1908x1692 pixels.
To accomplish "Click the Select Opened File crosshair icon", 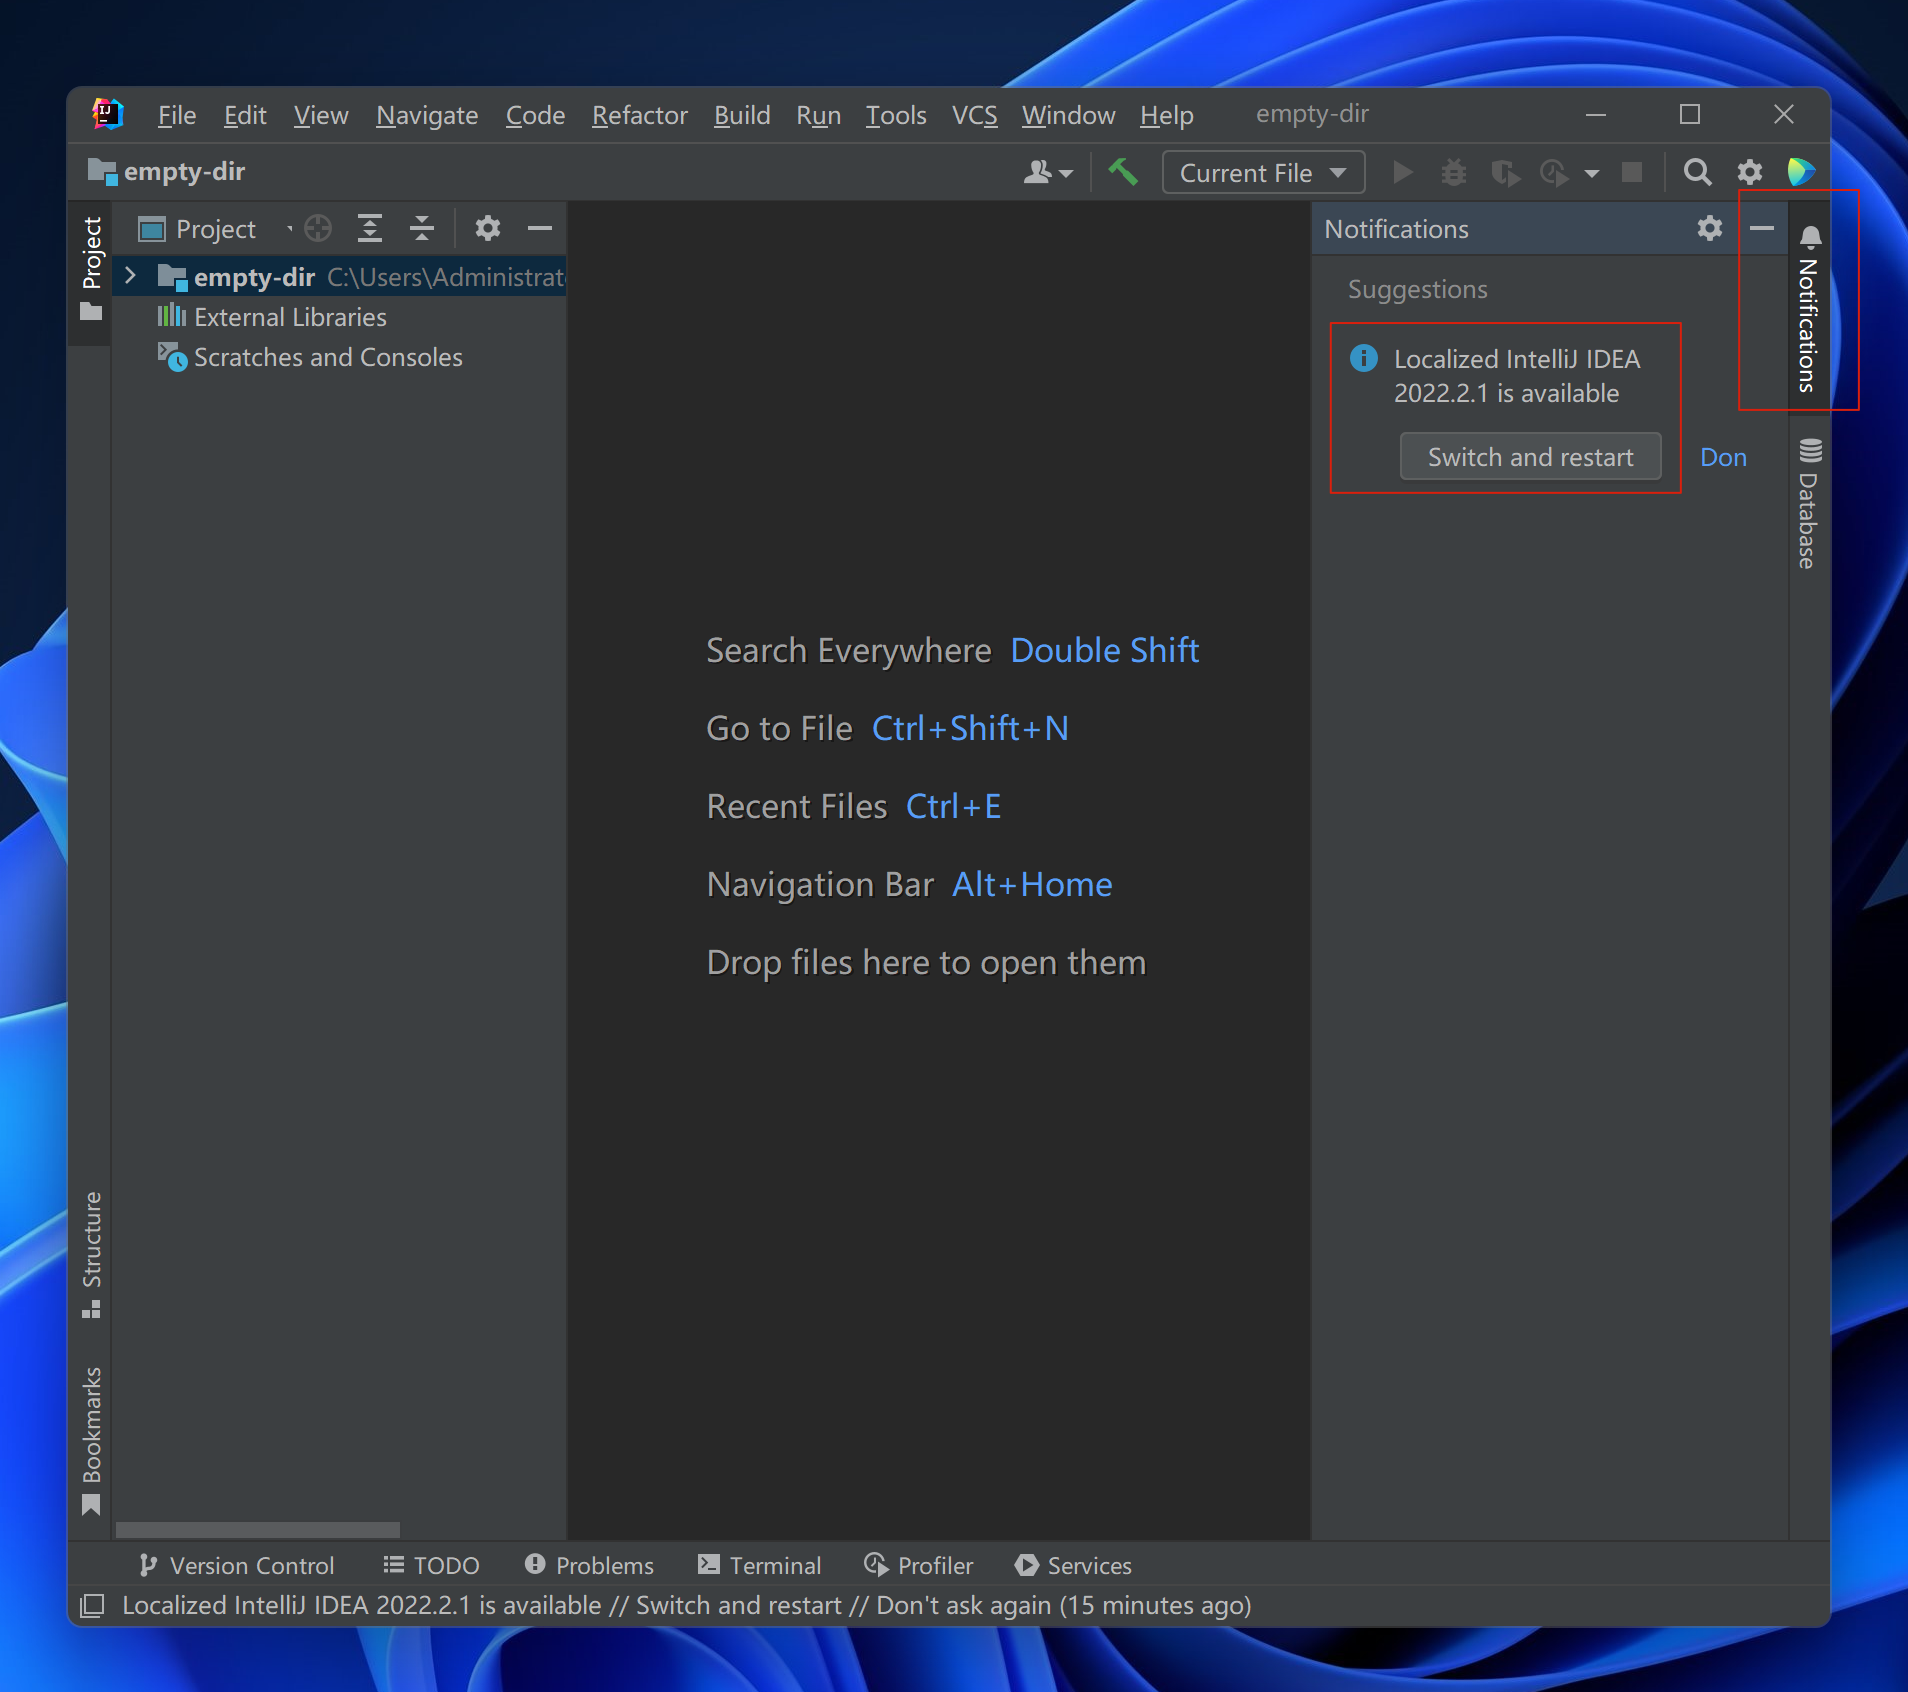I will coord(318,229).
